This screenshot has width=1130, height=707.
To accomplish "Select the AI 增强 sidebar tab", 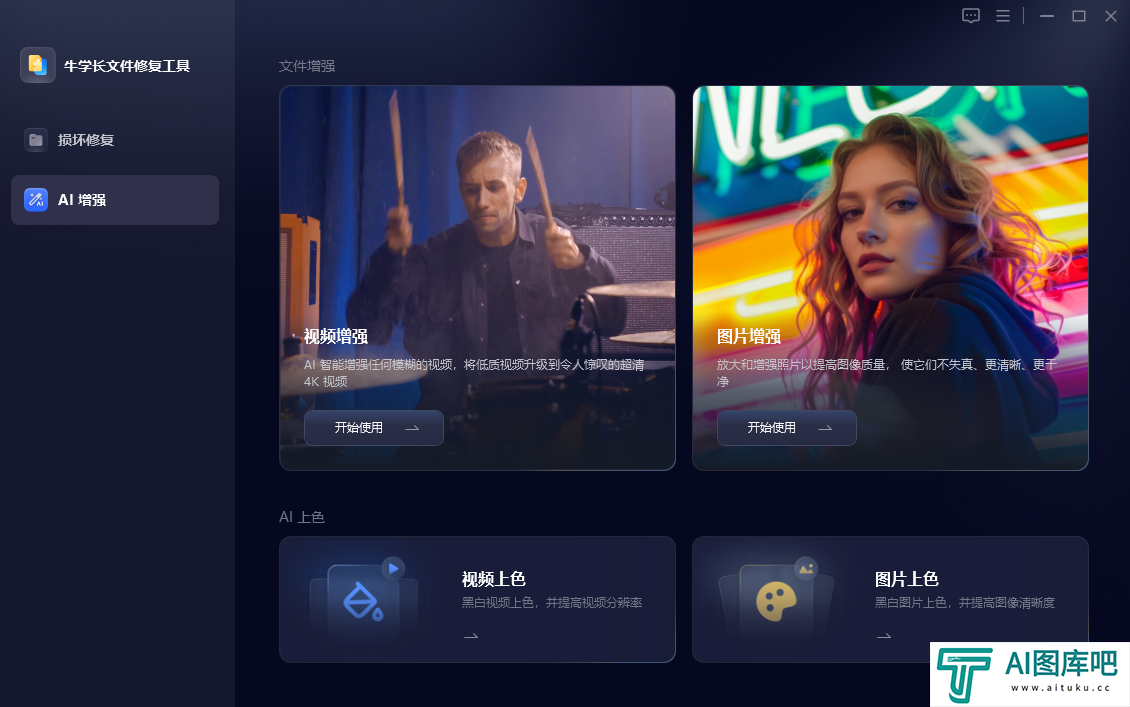I will (115, 200).
